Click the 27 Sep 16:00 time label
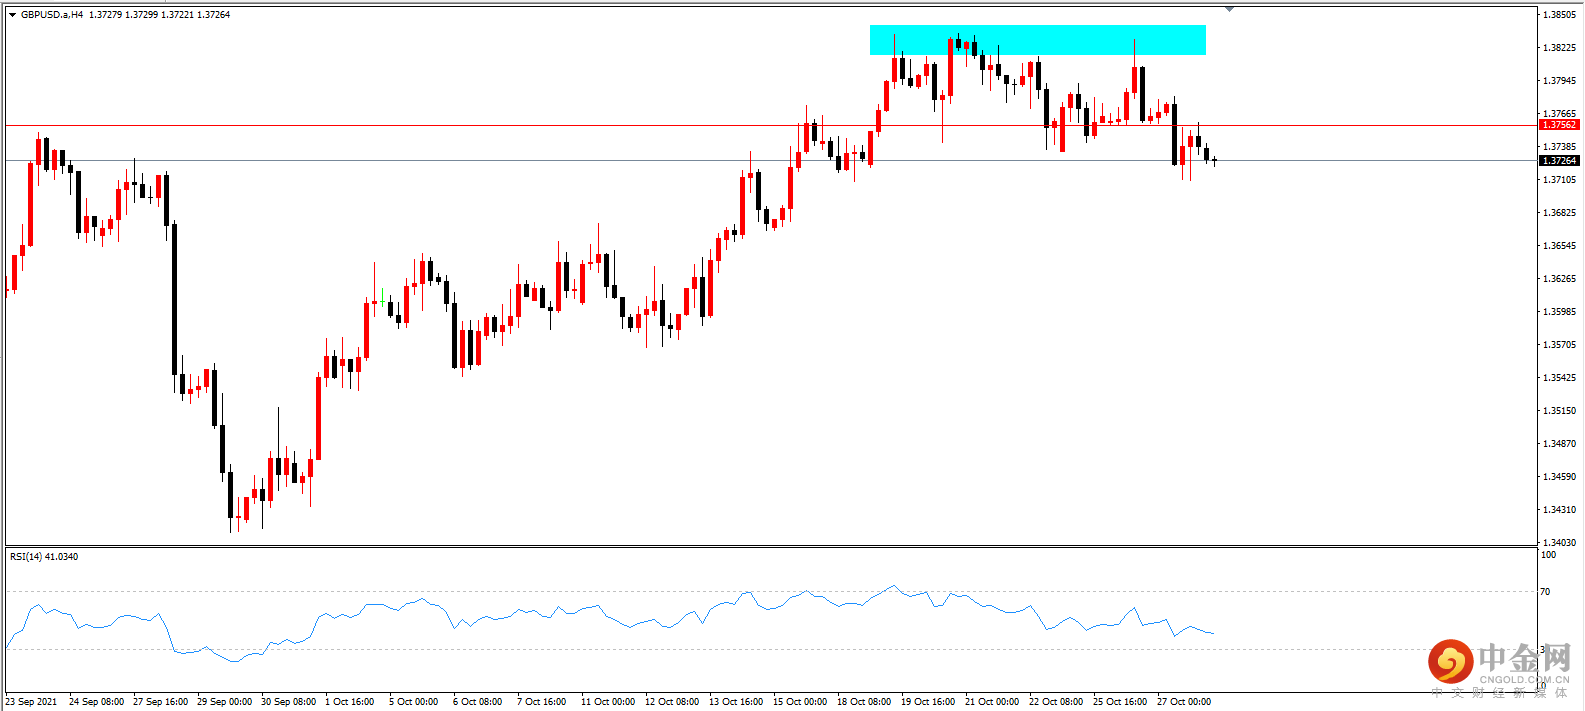 [x=160, y=702]
